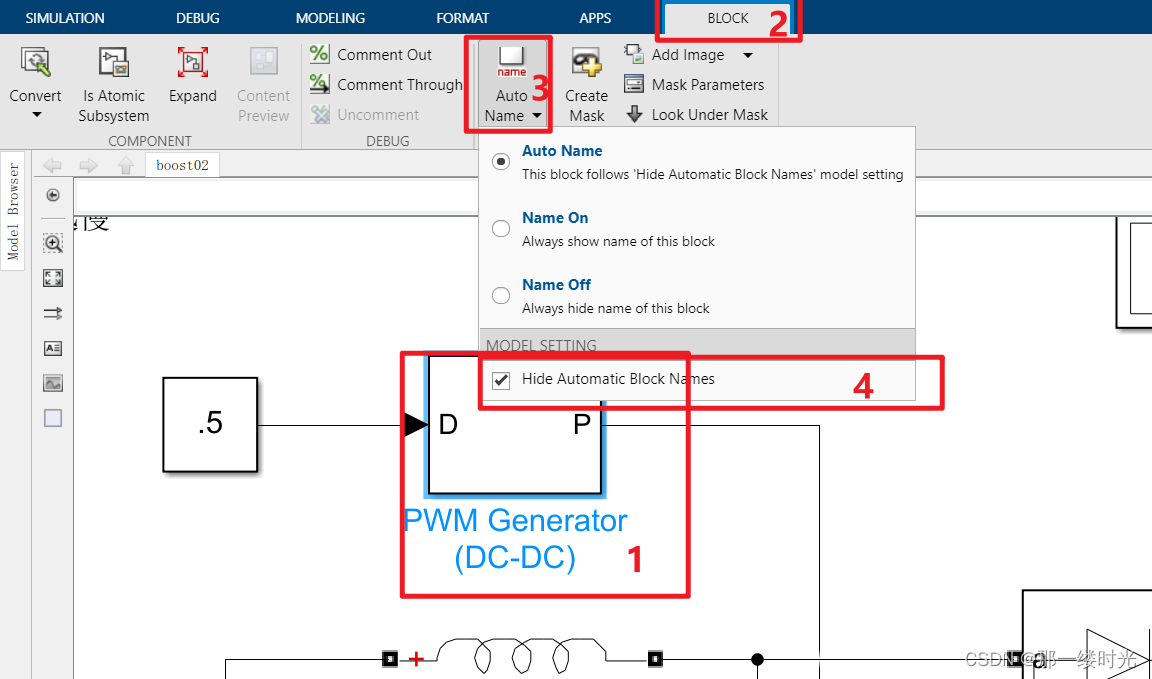Switch to the FORMAT tab
Viewport: 1152px width, 679px height.
(x=462, y=18)
